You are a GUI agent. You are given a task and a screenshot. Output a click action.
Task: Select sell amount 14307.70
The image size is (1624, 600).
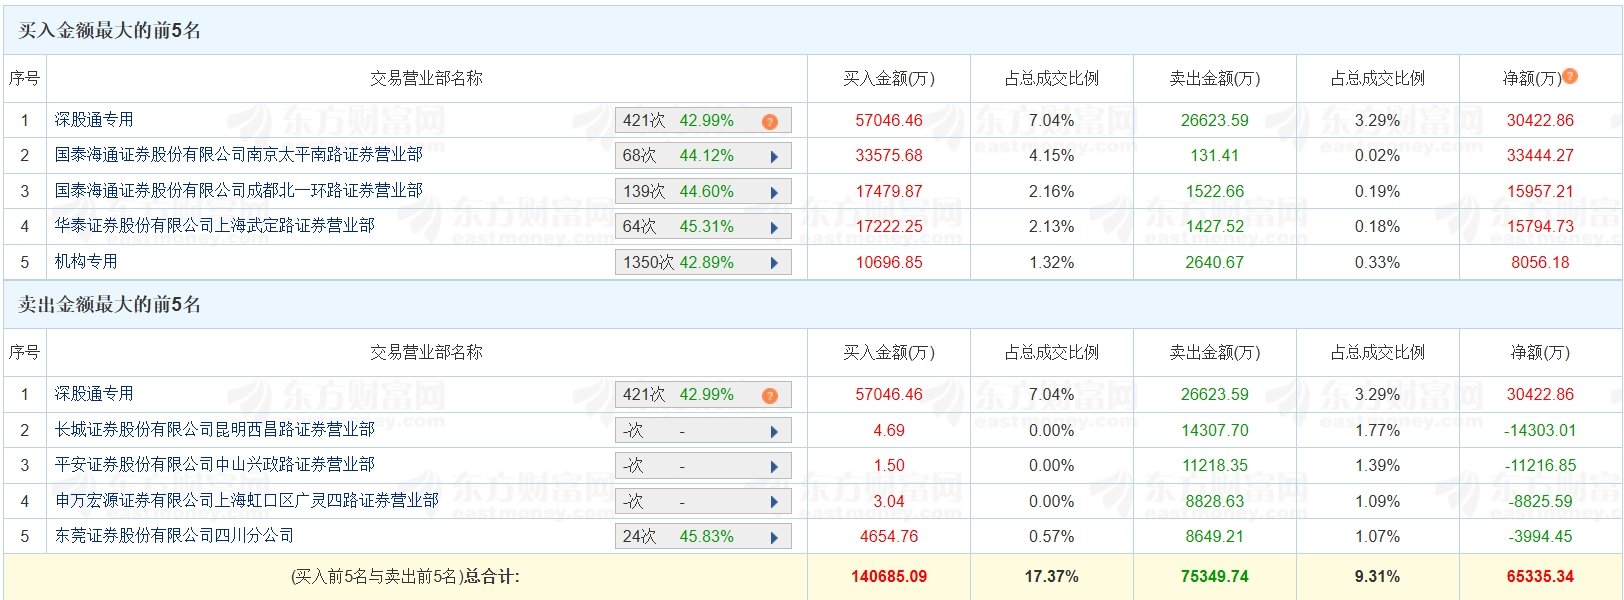[x=1215, y=431]
